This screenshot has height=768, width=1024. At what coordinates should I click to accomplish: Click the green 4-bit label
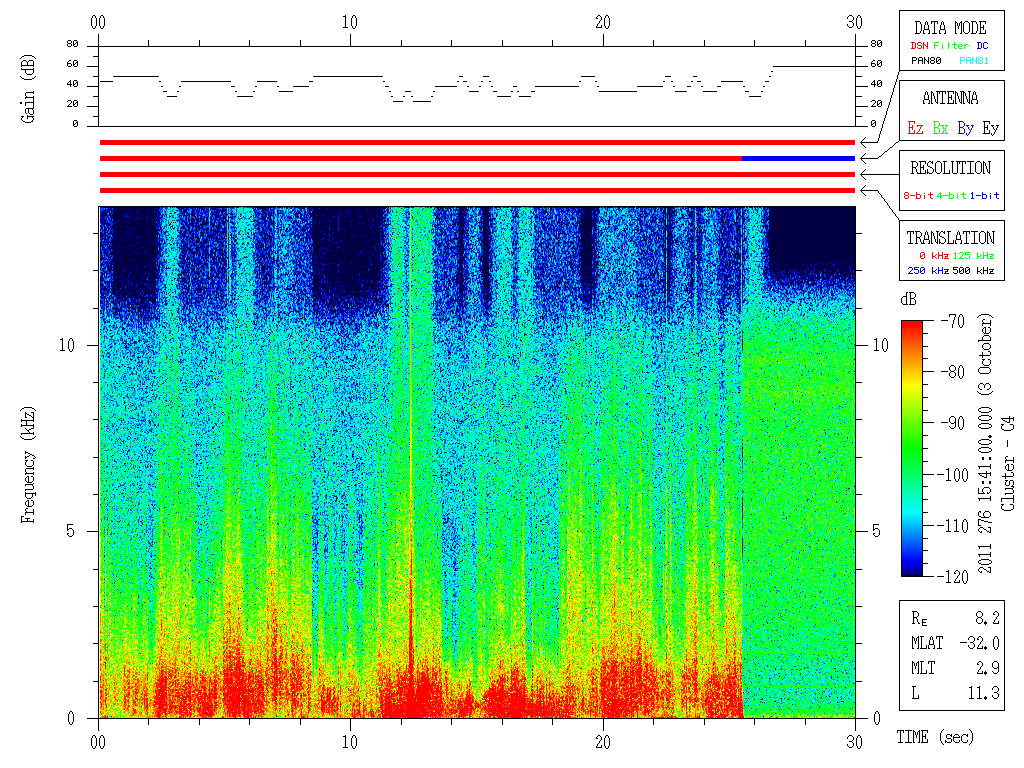952,195
